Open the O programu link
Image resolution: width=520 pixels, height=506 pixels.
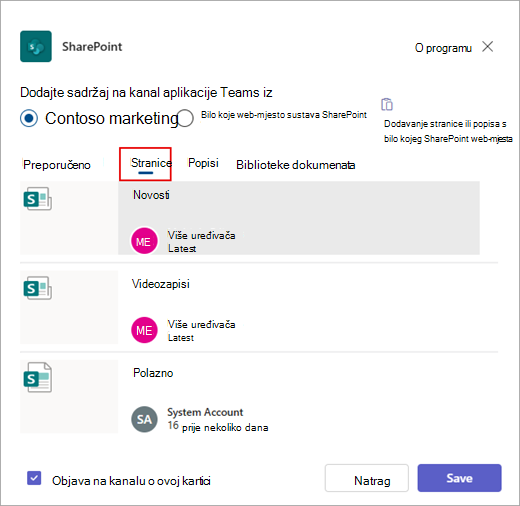(443, 48)
